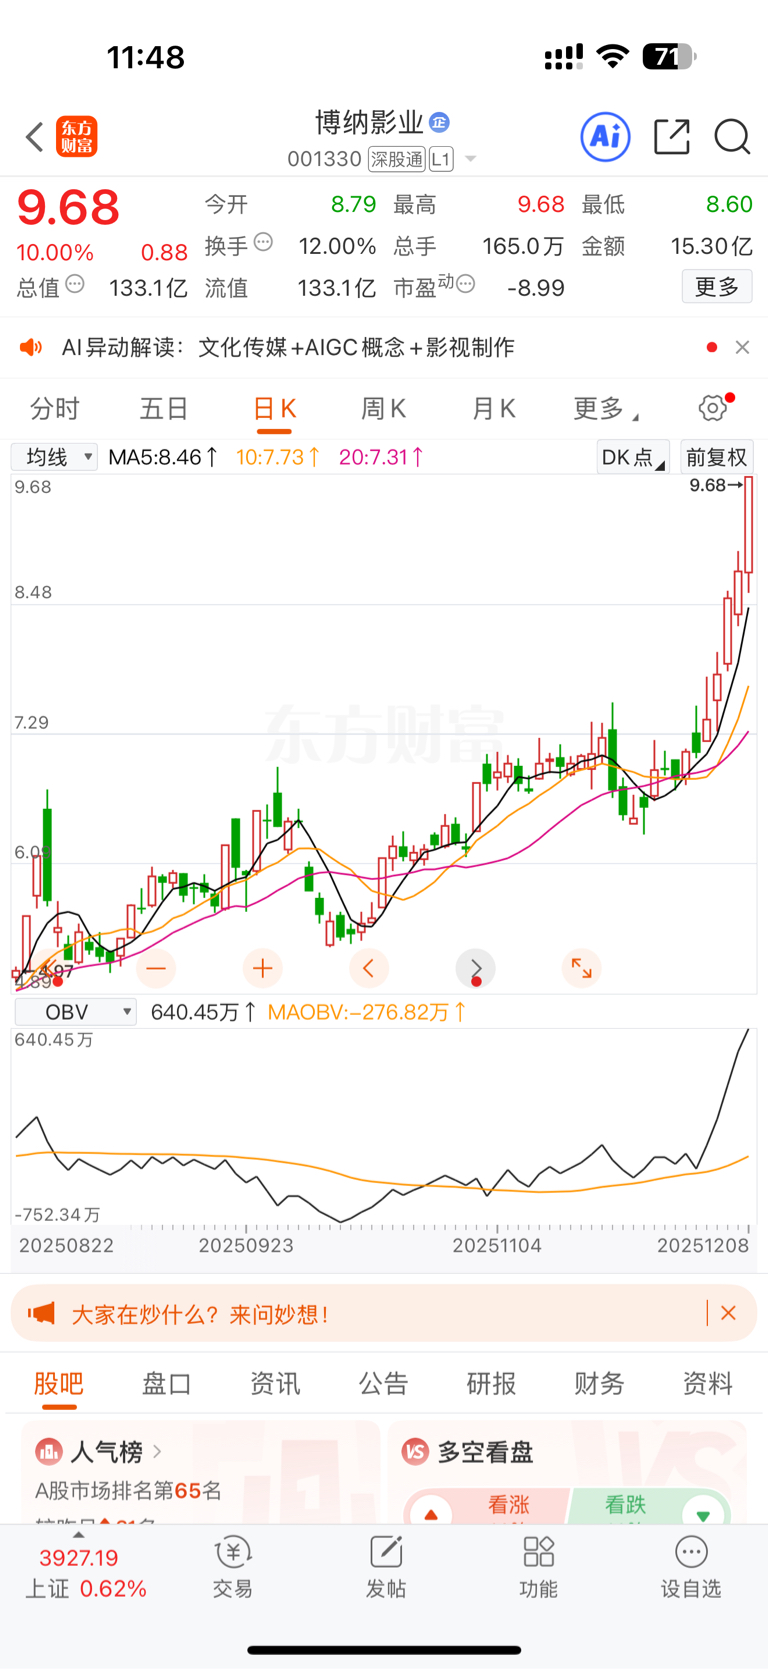The width and height of the screenshot is (768, 1669).
Task: Open the 资料 tab
Action: pyautogui.click(x=707, y=1383)
